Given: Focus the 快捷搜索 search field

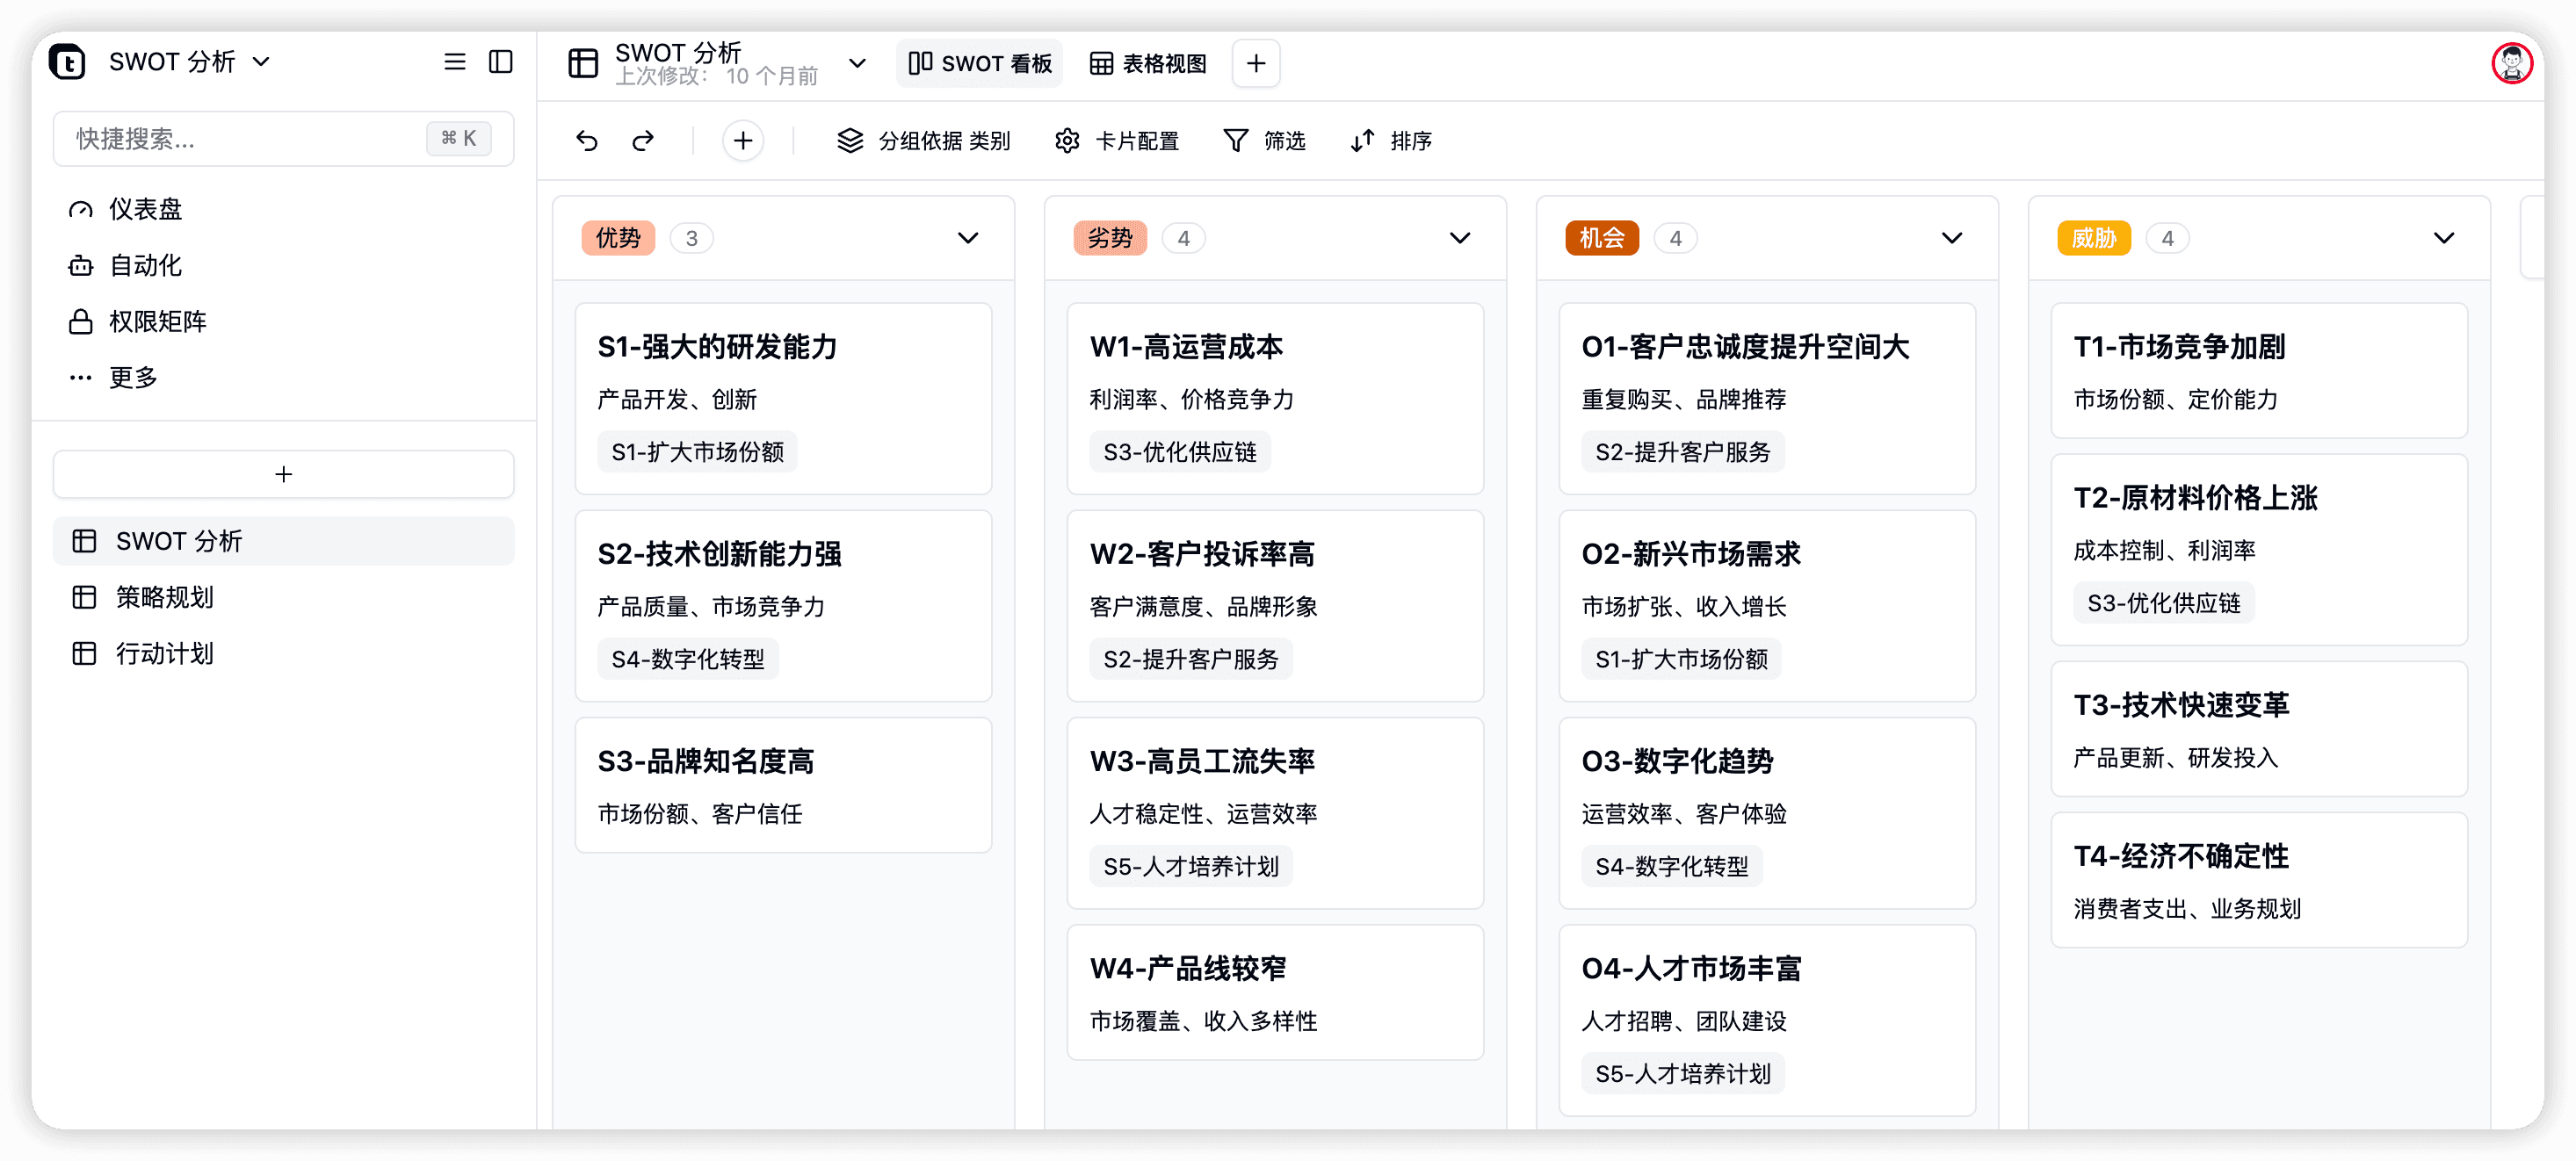Looking at the screenshot, I should 283,139.
